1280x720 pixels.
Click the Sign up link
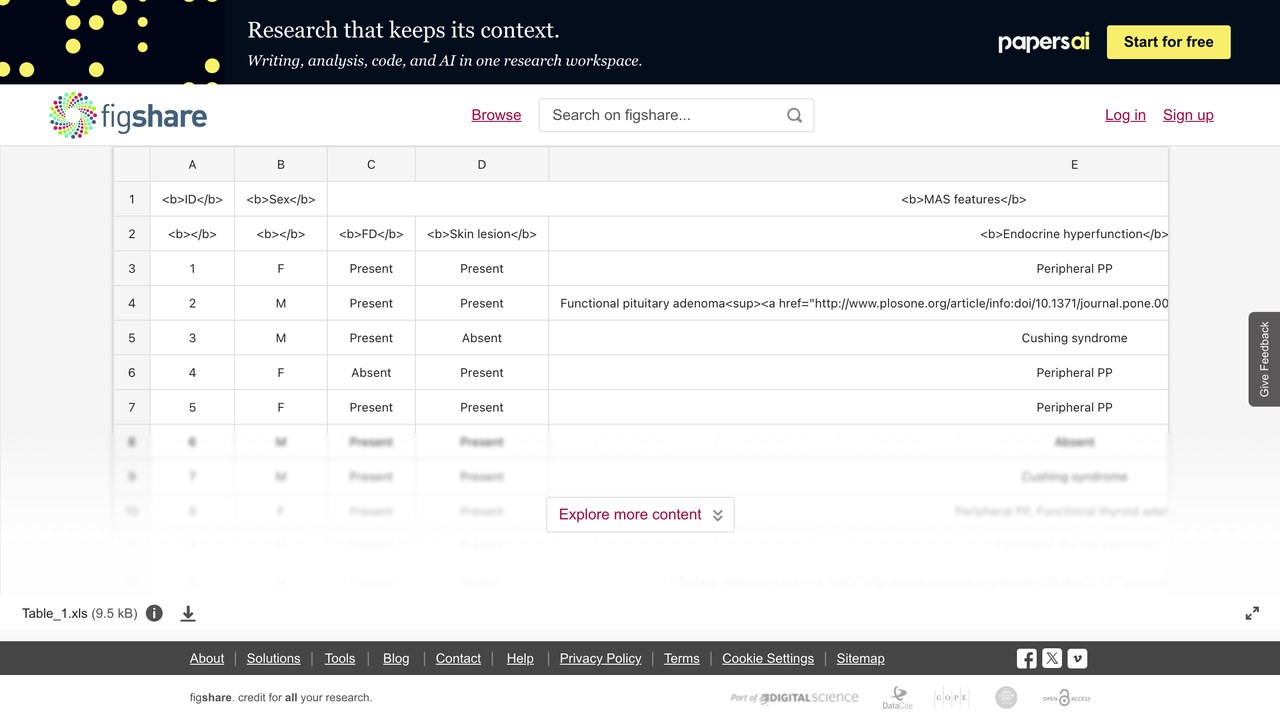(1188, 115)
